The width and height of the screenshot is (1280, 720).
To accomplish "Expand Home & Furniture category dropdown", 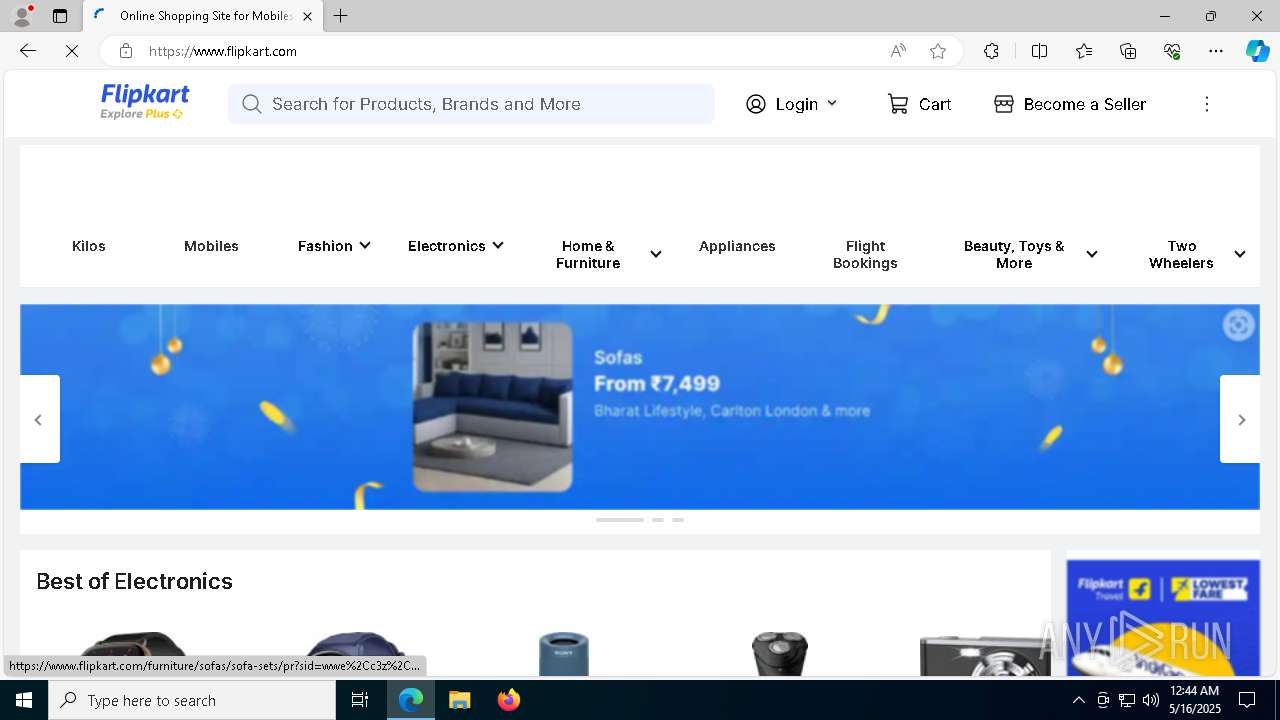I will tap(608, 254).
